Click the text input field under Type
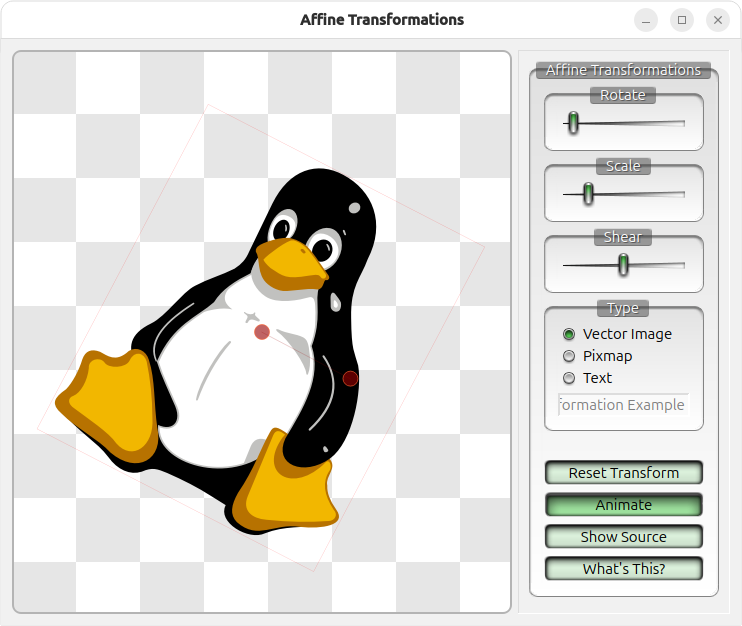This screenshot has width=742, height=626. click(623, 405)
